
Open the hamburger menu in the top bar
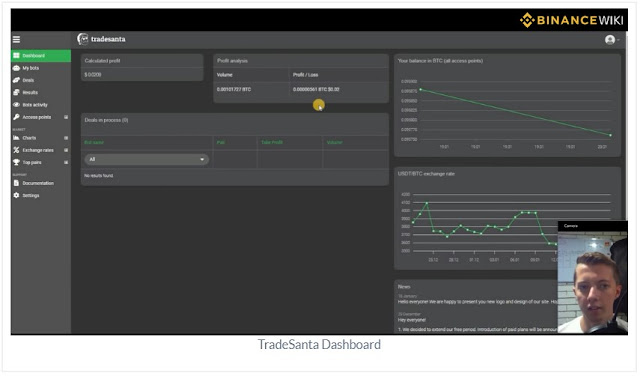click(x=16, y=39)
